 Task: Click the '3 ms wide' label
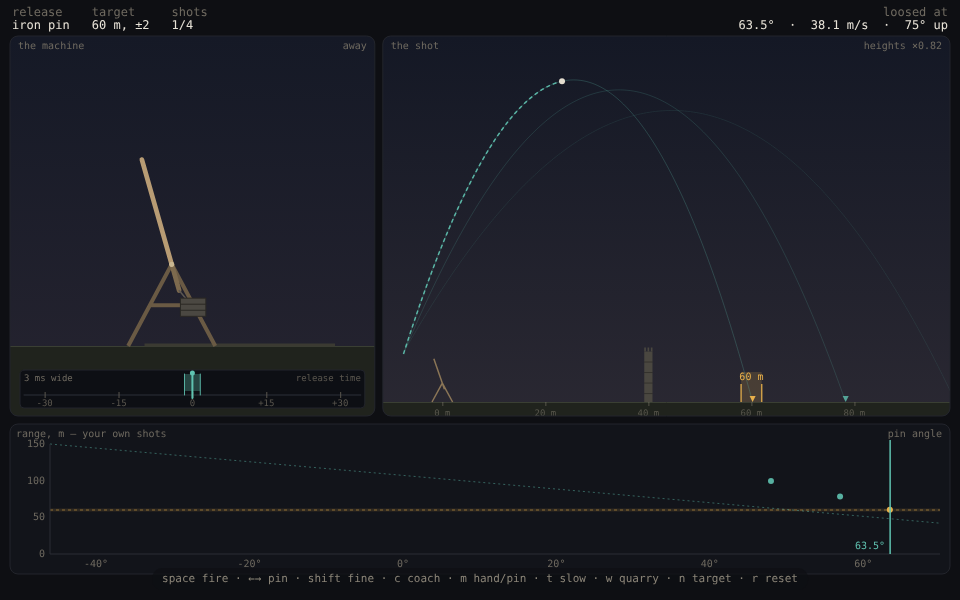coord(48,378)
